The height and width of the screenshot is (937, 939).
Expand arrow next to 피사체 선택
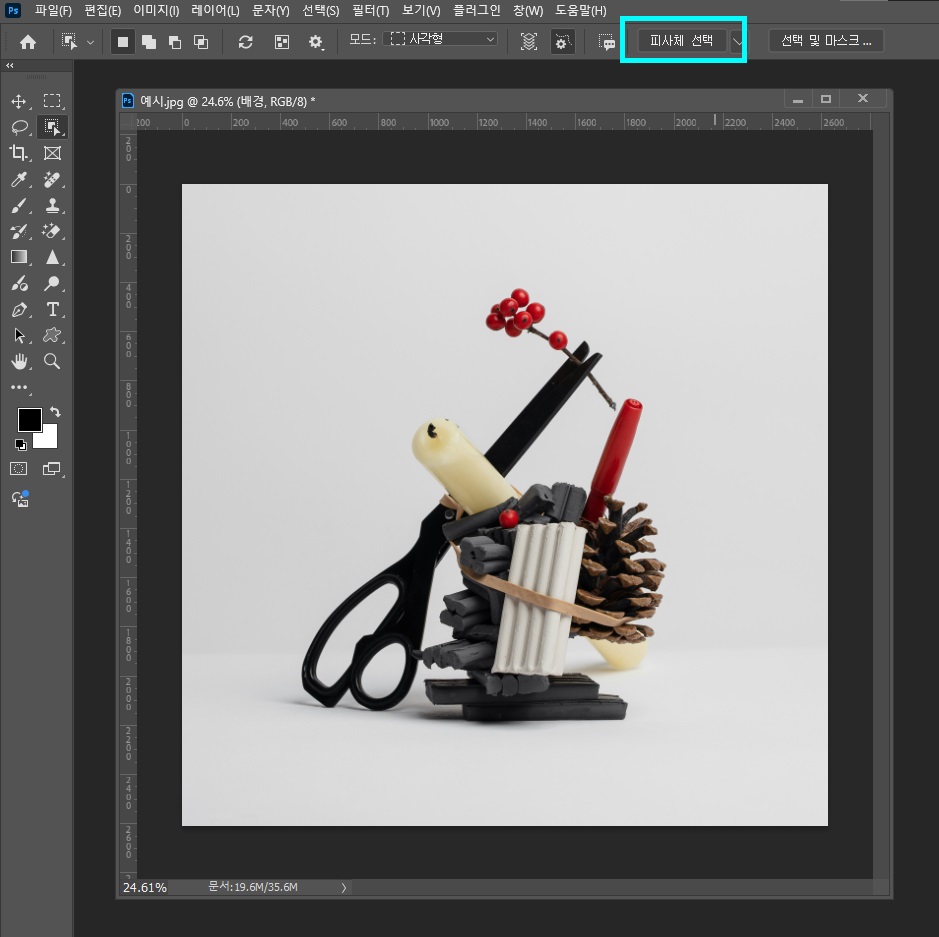pyautogui.click(x=737, y=41)
